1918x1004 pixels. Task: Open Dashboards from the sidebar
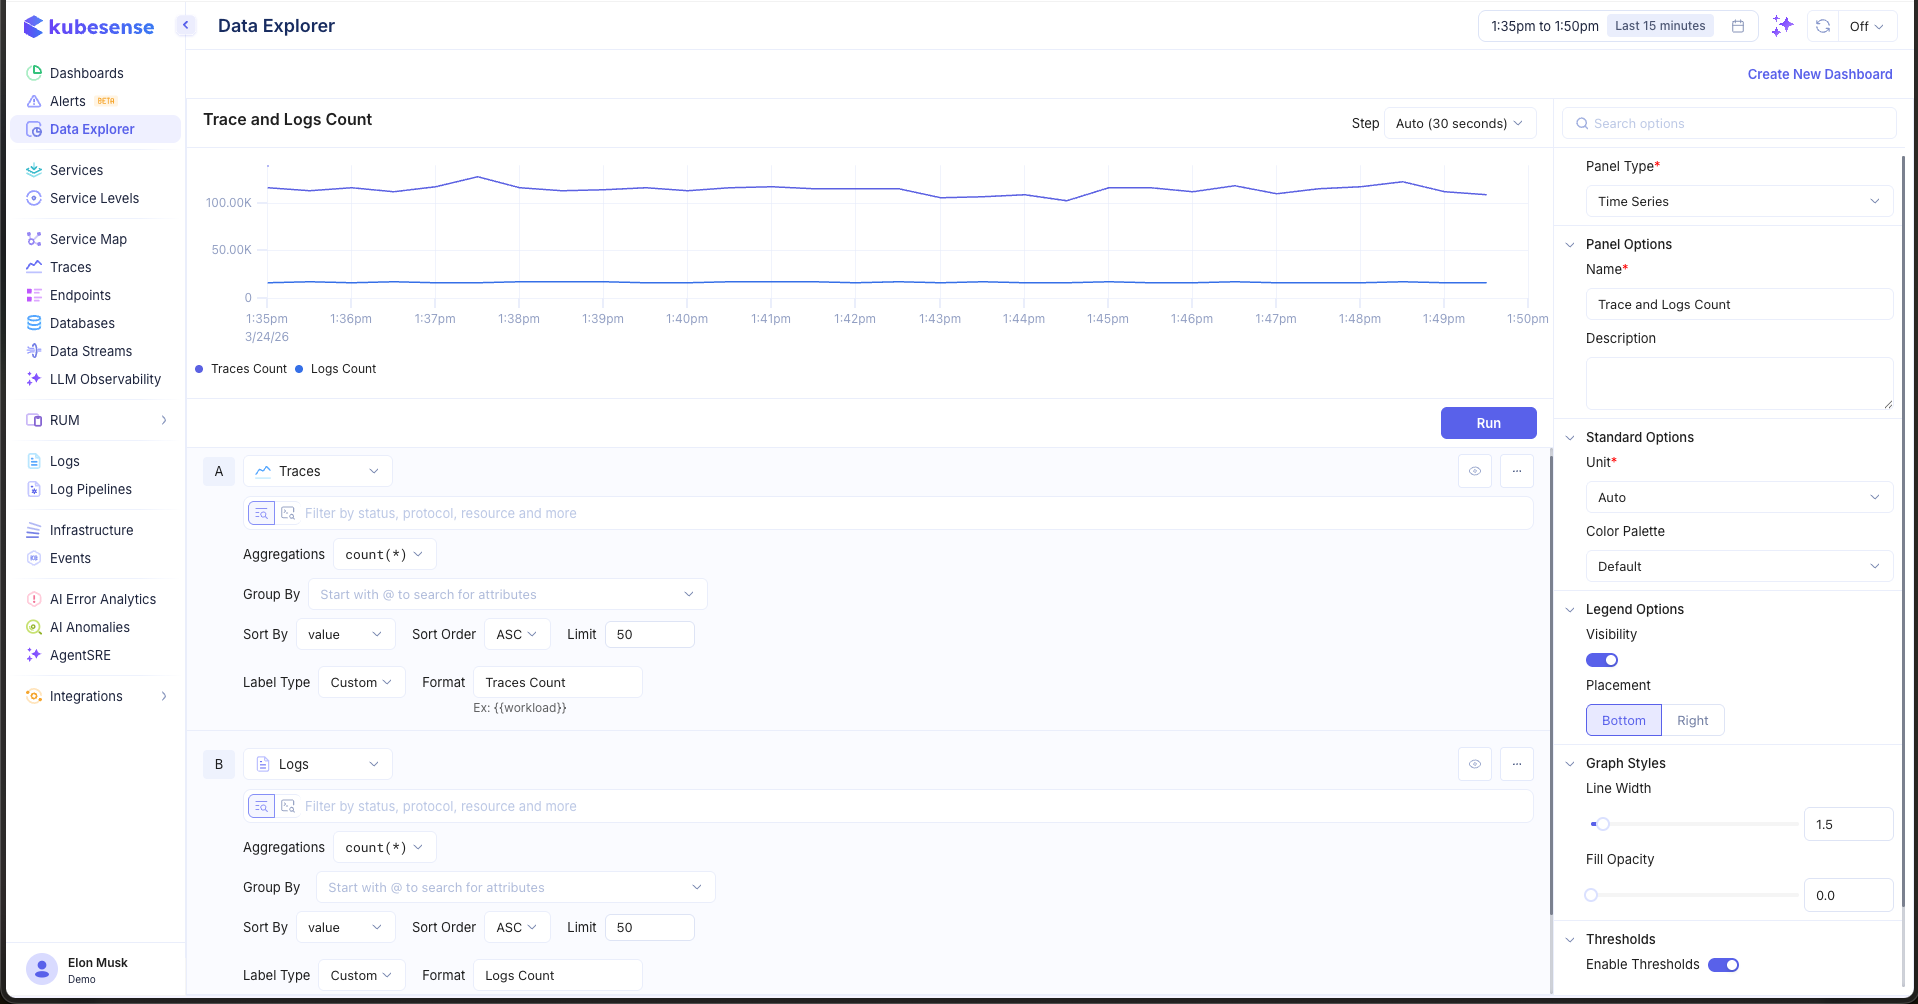[87, 73]
